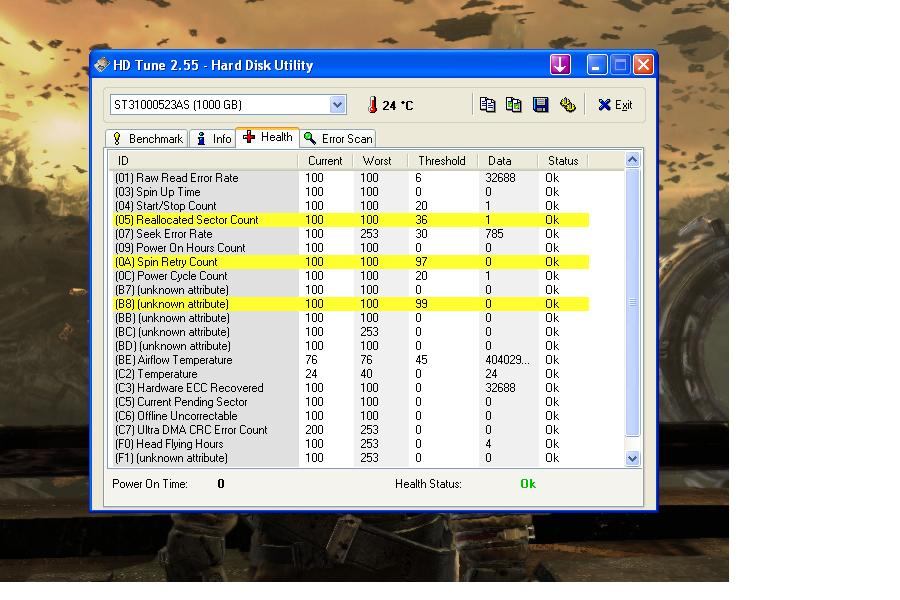This screenshot has height=600, width=900.
Task: Select the (BB) unknown attribute row
Action: pos(350,318)
